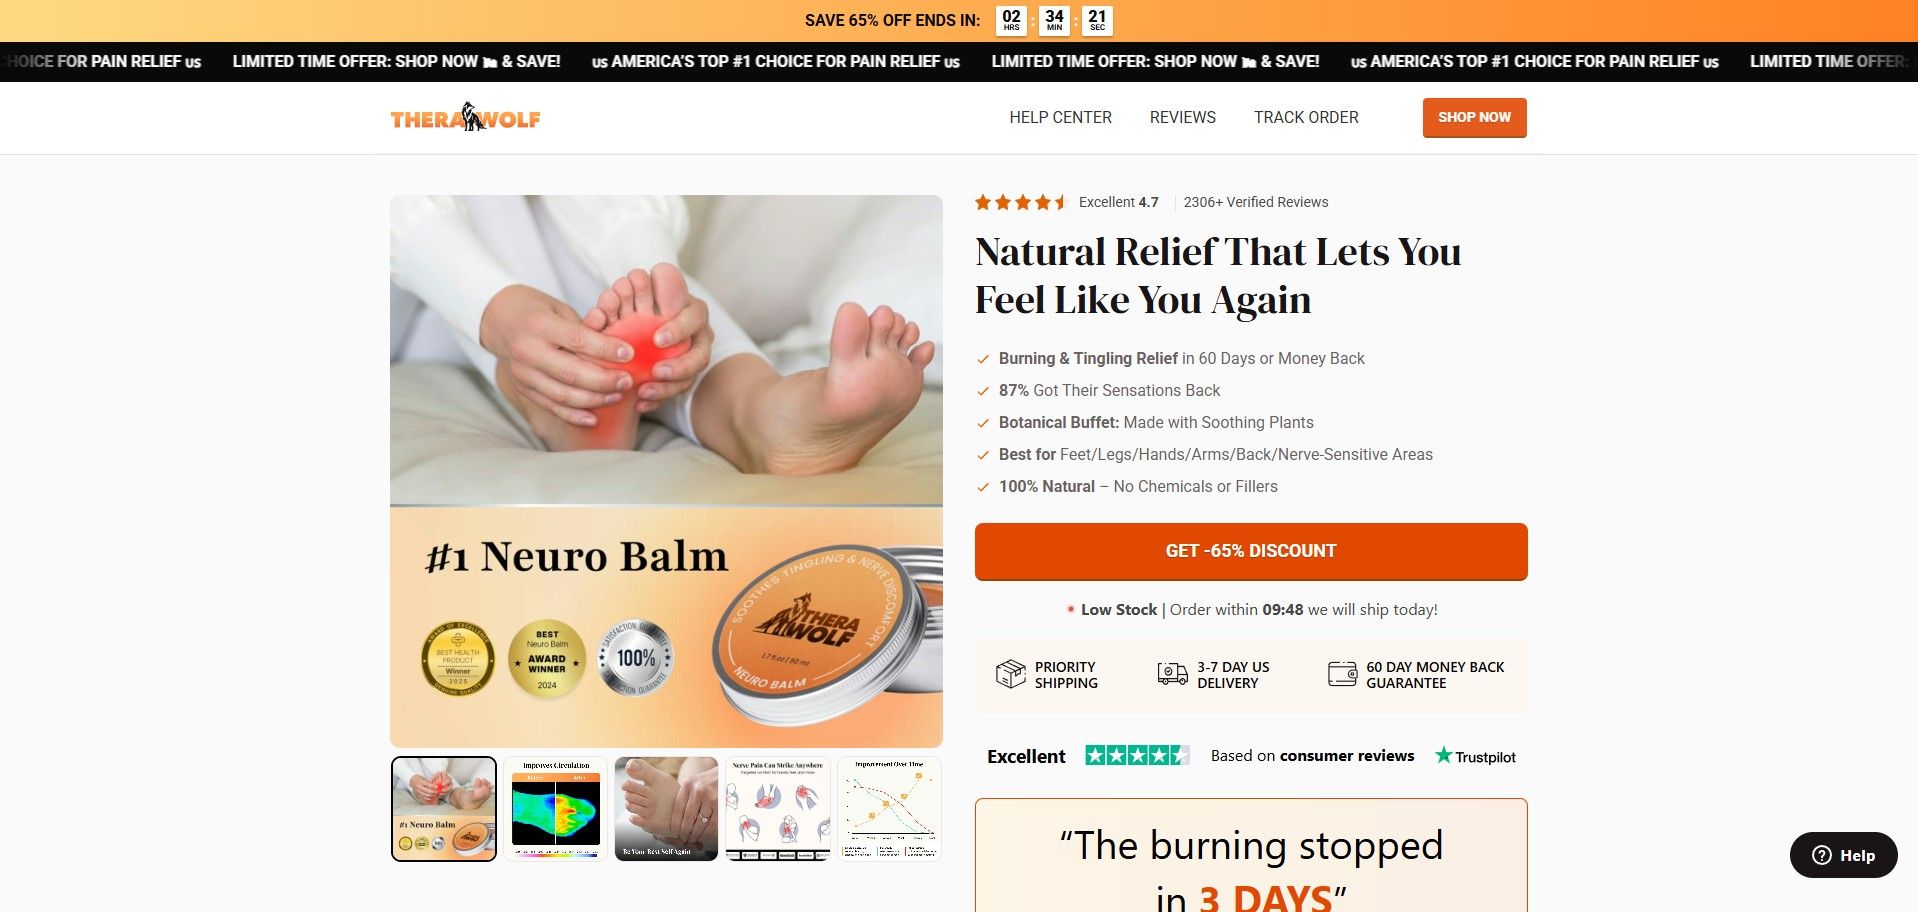Open the 2306+ Verified Reviews link
Screen dimensions: 1918x912
coord(1256,202)
